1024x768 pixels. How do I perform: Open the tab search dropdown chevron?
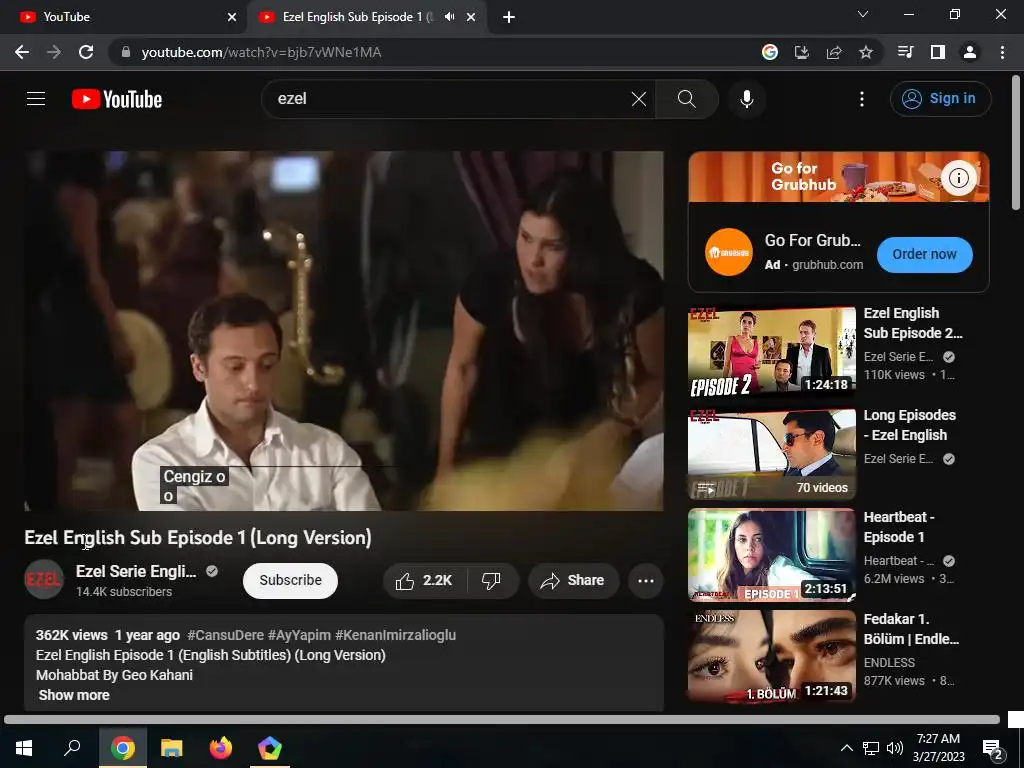click(x=863, y=14)
